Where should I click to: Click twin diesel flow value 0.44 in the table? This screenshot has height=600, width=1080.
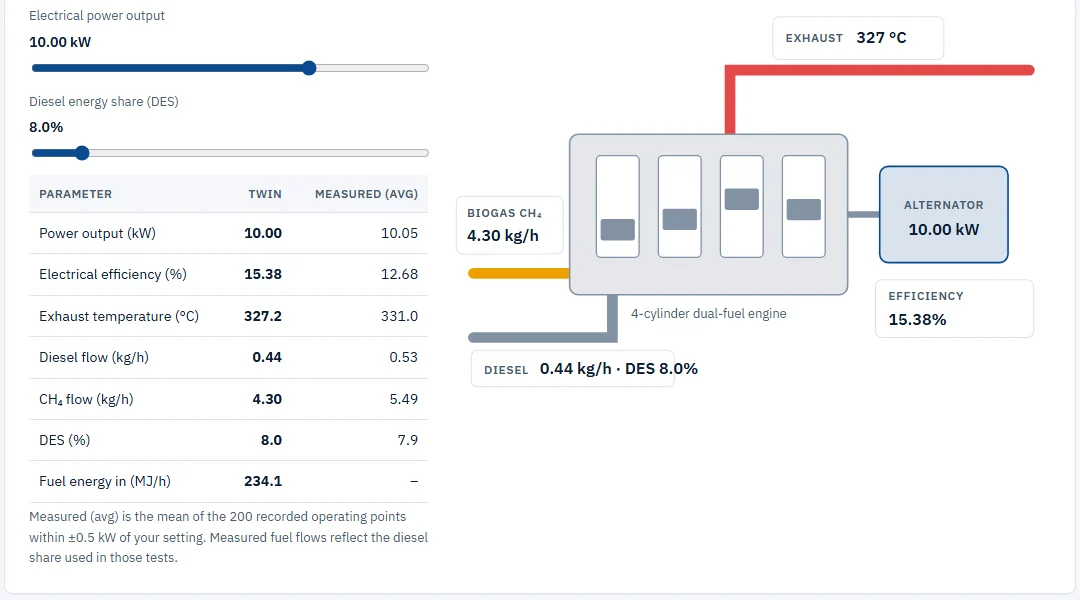(x=267, y=357)
